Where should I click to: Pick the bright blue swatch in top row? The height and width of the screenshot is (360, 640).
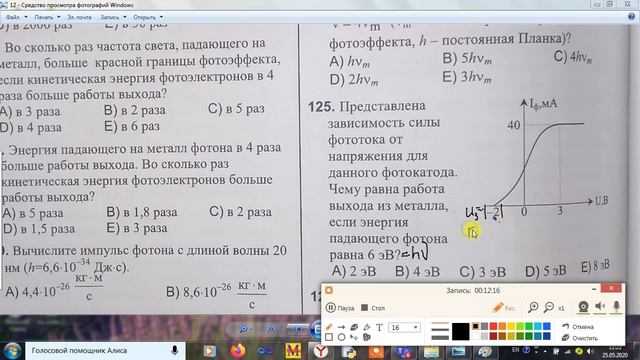pos(547,326)
